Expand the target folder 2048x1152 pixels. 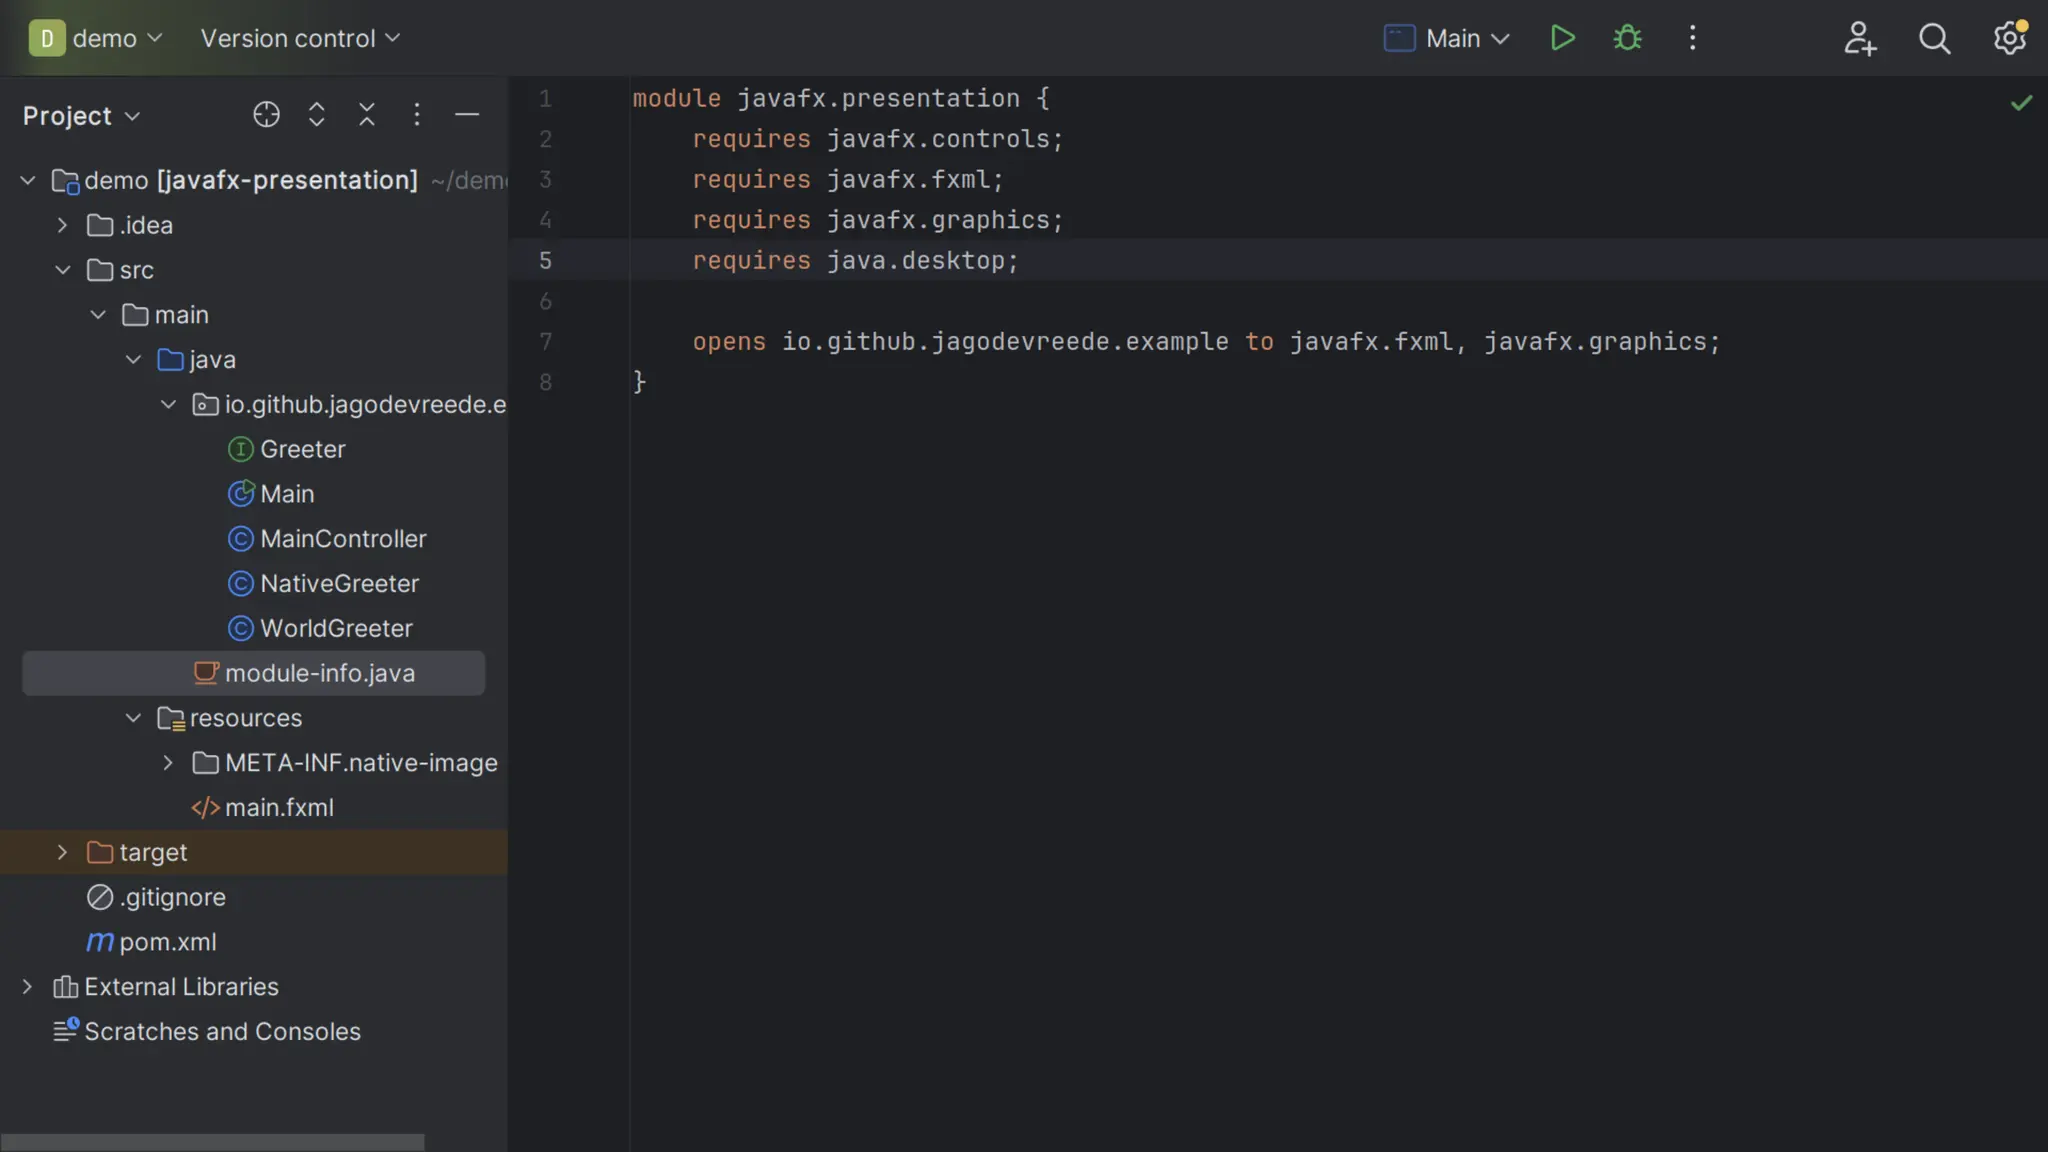(x=62, y=852)
